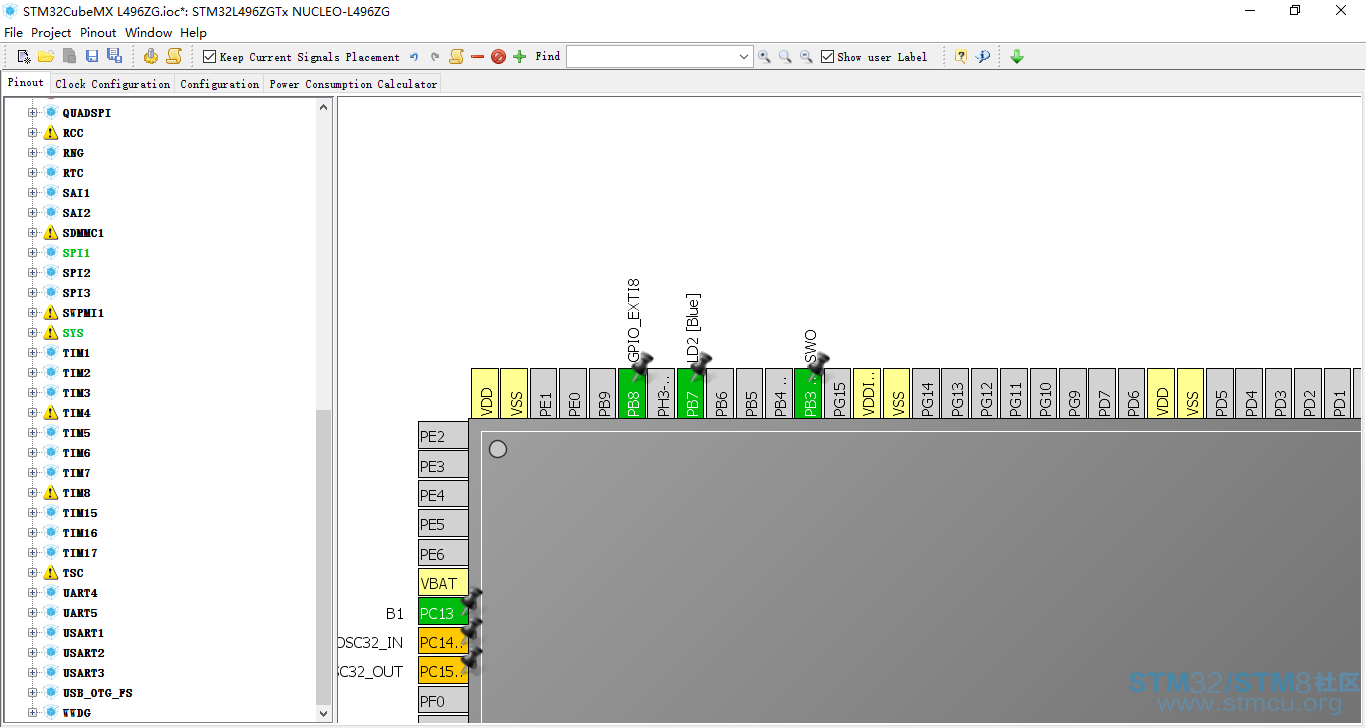Expand the USB_OTG_FS tree node
The image size is (1366, 728).
[x=33, y=693]
